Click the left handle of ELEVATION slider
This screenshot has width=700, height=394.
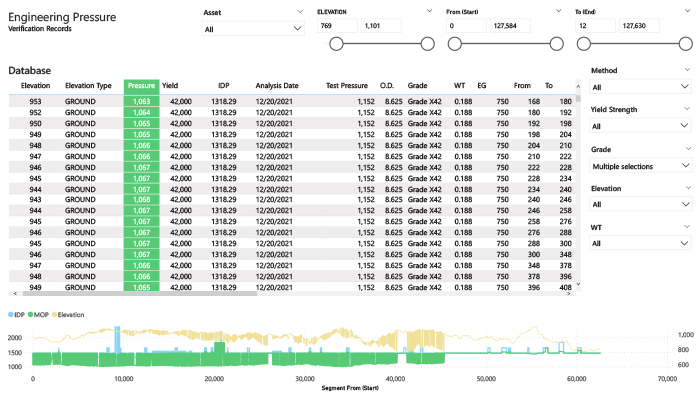point(336,44)
